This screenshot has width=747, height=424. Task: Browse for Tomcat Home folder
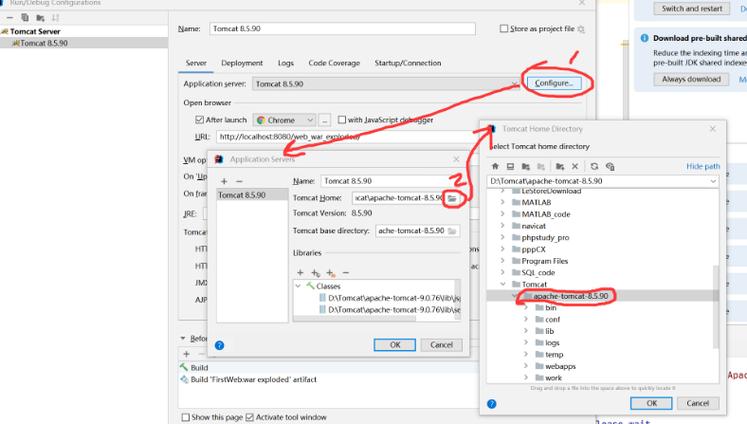pos(452,198)
